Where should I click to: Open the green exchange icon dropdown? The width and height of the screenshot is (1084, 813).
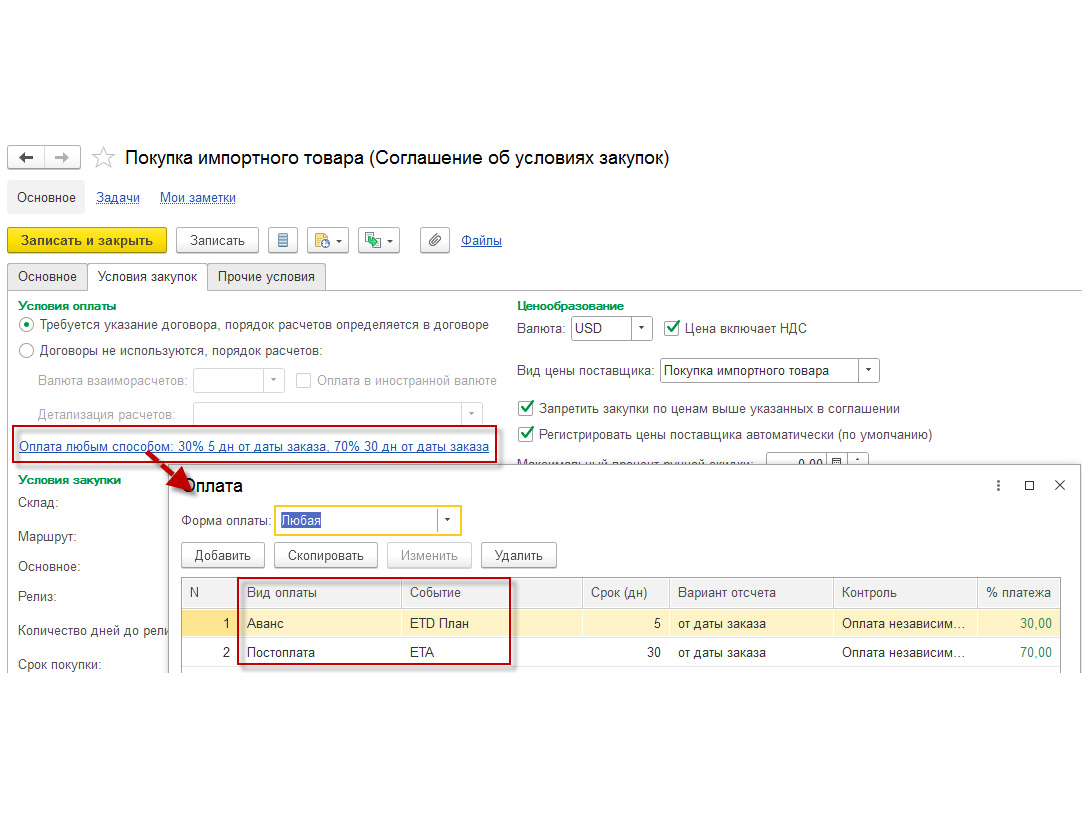click(x=379, y=240)
